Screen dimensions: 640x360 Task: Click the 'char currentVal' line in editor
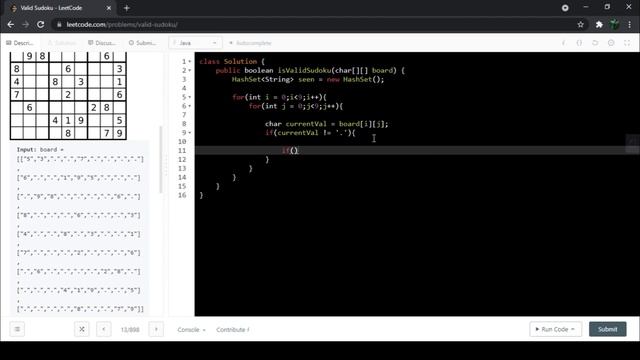tap(327, 124)
